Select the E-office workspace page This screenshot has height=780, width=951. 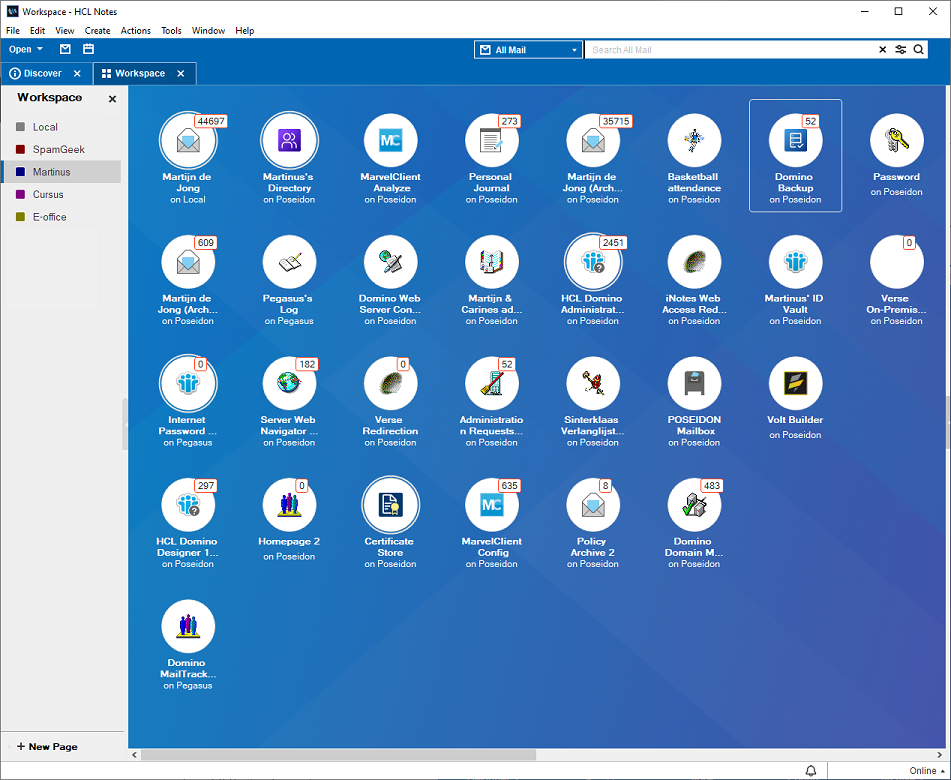point(61,217)
